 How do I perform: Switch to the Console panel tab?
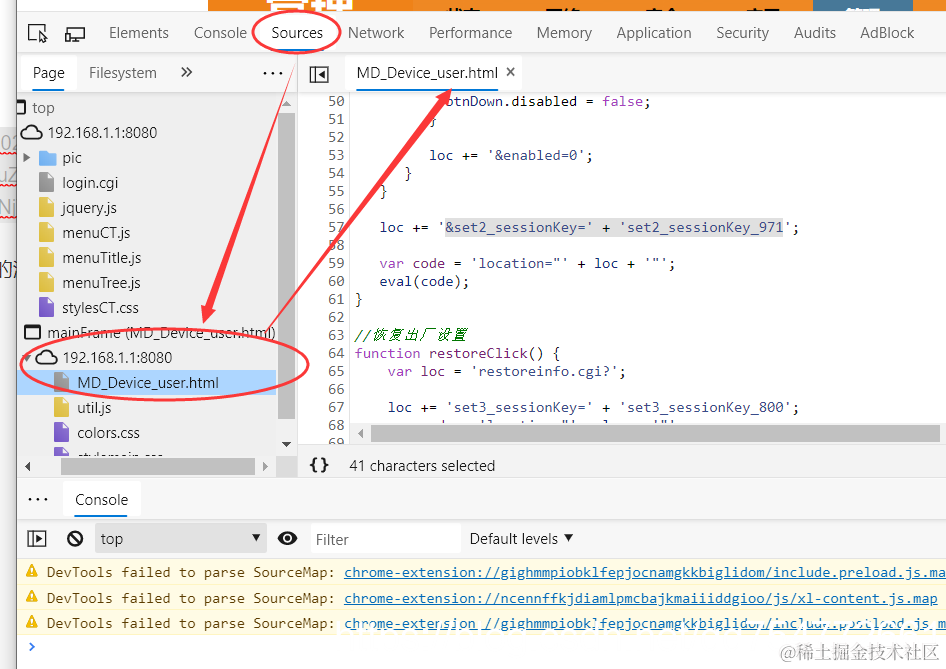tap(220, 33)
